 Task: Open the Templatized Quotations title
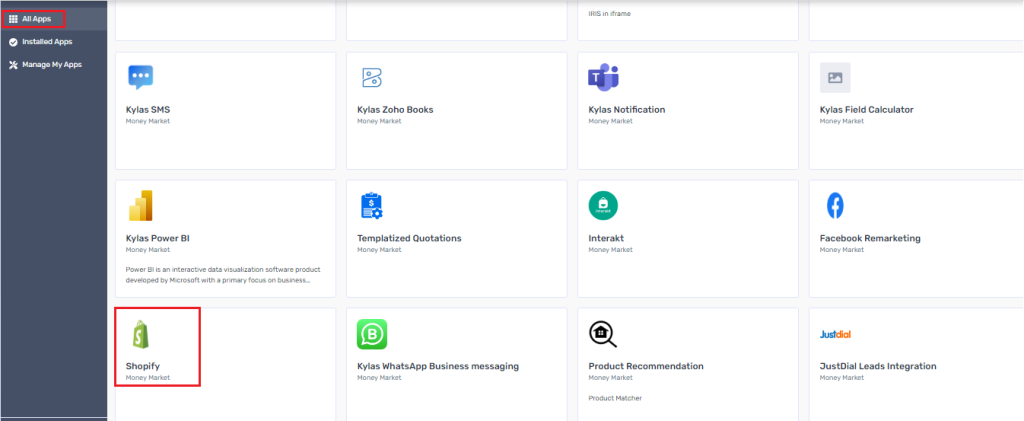[x=409, y=238]
